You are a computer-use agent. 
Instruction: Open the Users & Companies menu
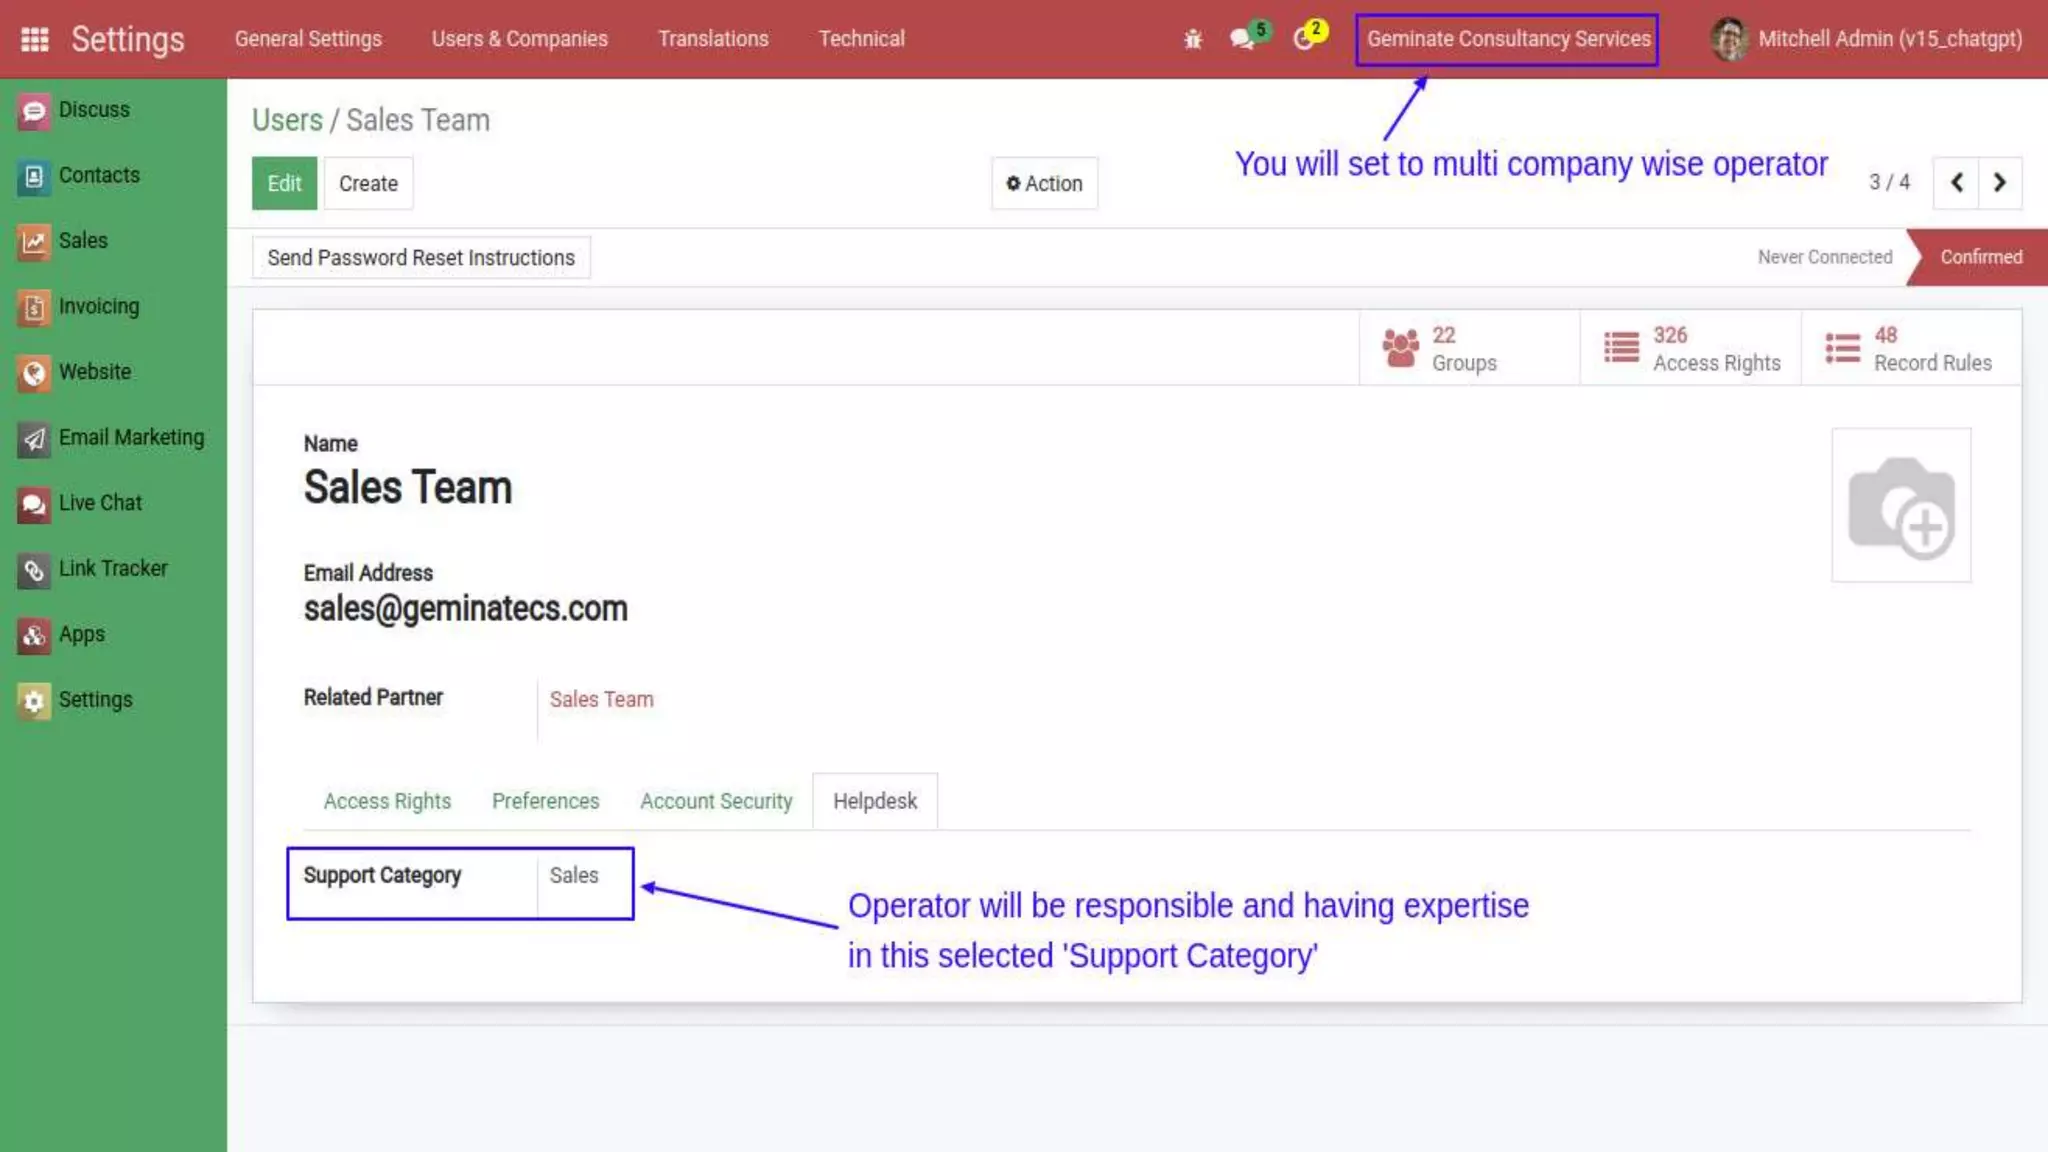pyautogui.click(x=519, y=39)
